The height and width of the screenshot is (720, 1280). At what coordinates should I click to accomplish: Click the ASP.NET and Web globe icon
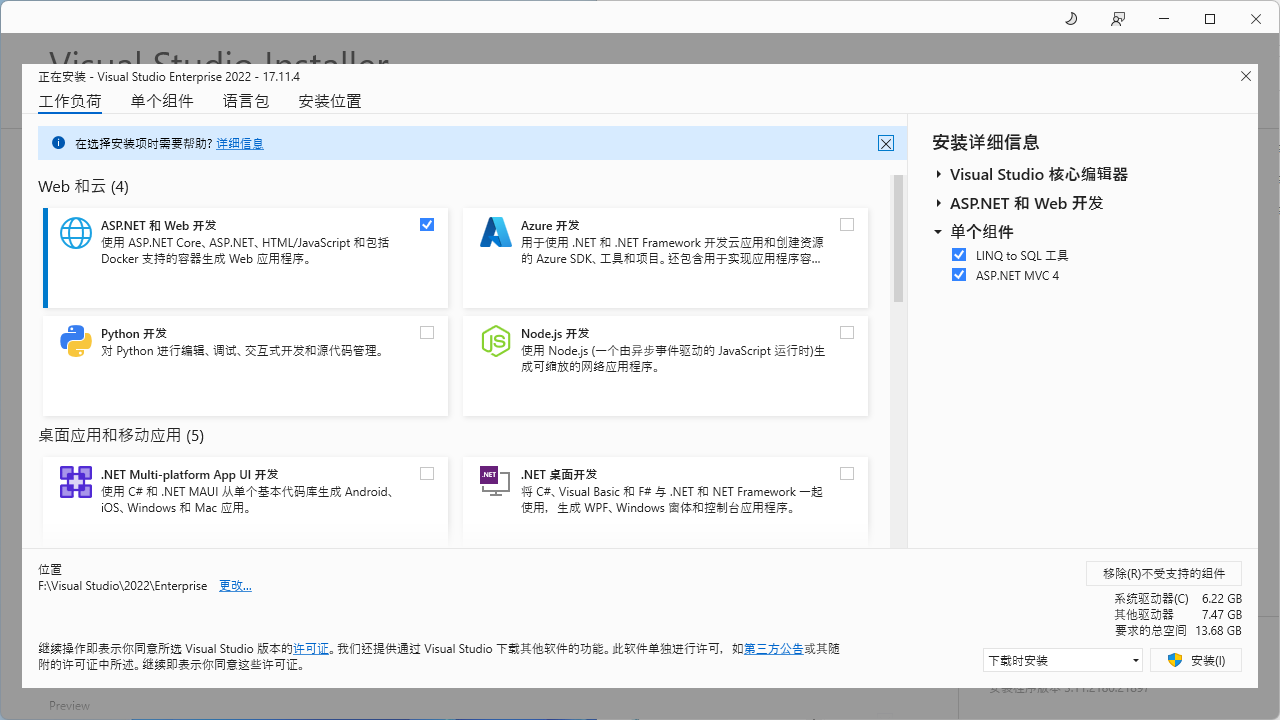pyautogui.click(x=76, y=232)
